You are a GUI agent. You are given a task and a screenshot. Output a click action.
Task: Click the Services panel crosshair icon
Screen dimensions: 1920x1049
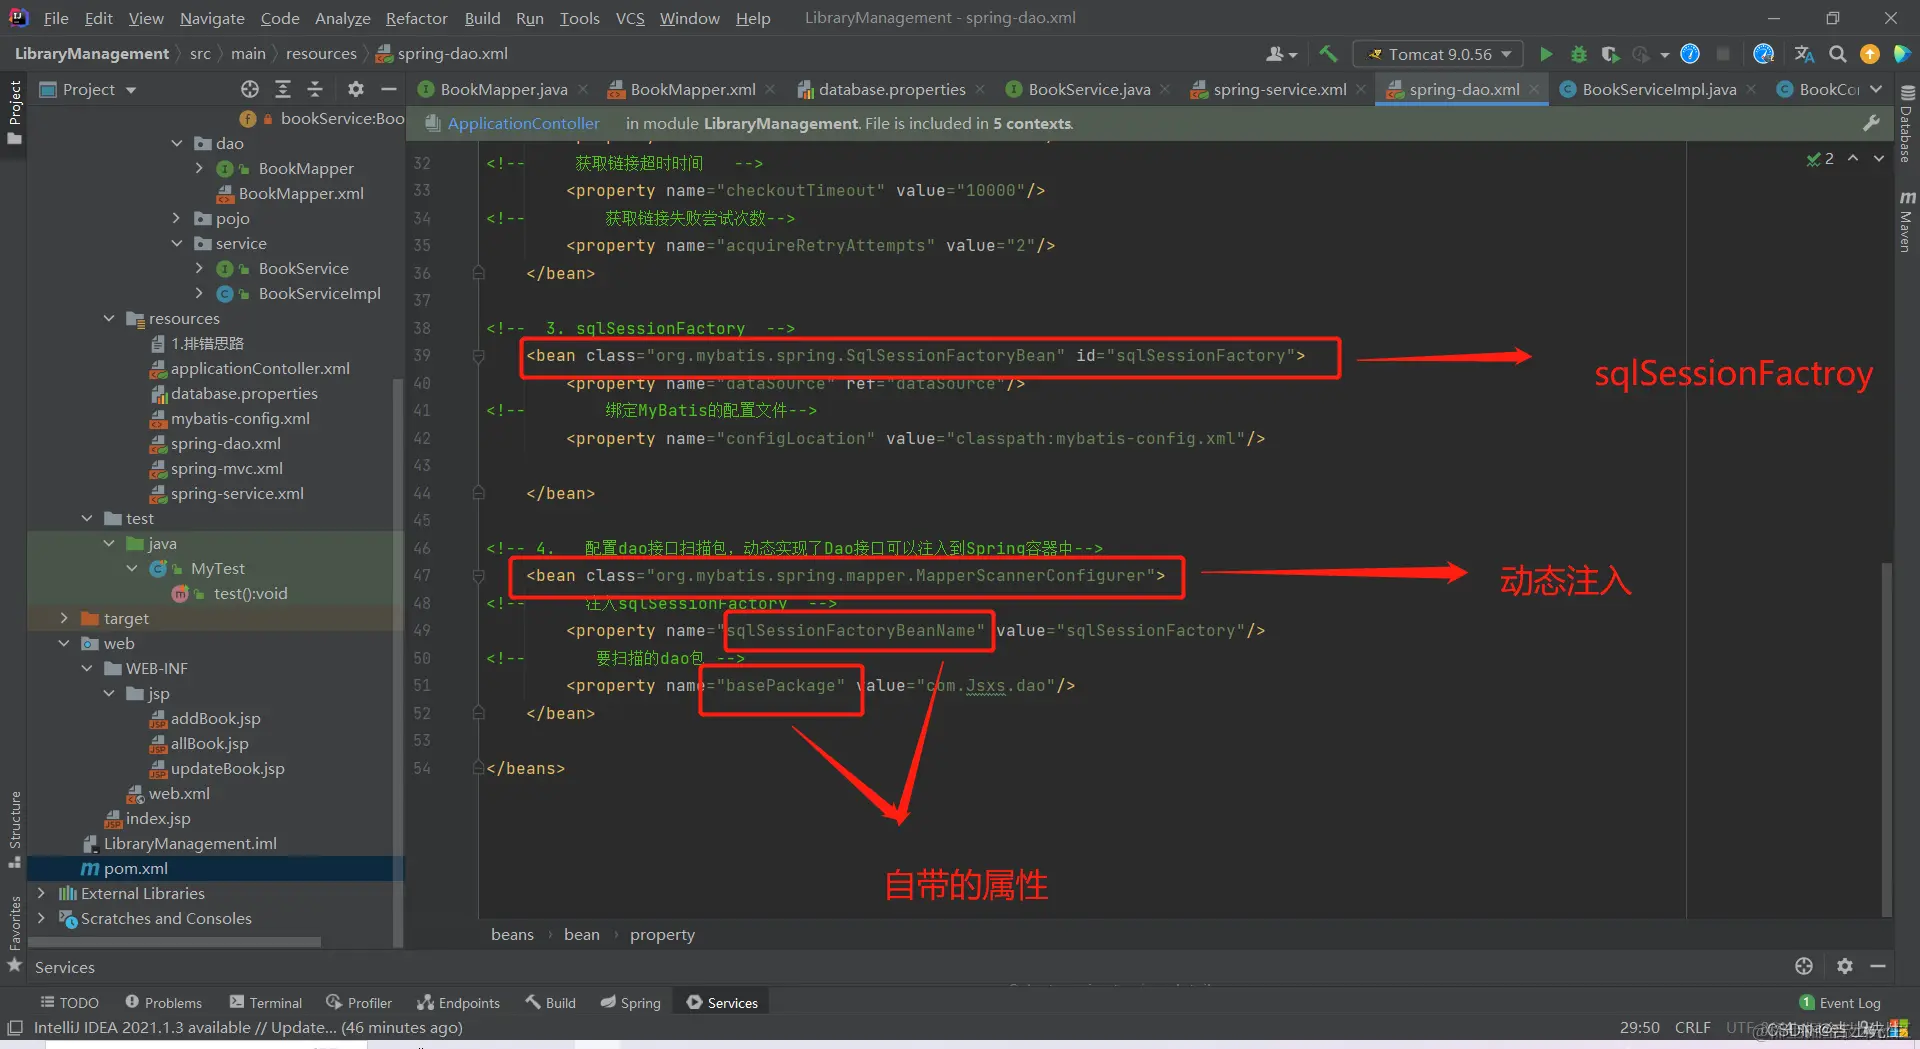pos(1803,966)
